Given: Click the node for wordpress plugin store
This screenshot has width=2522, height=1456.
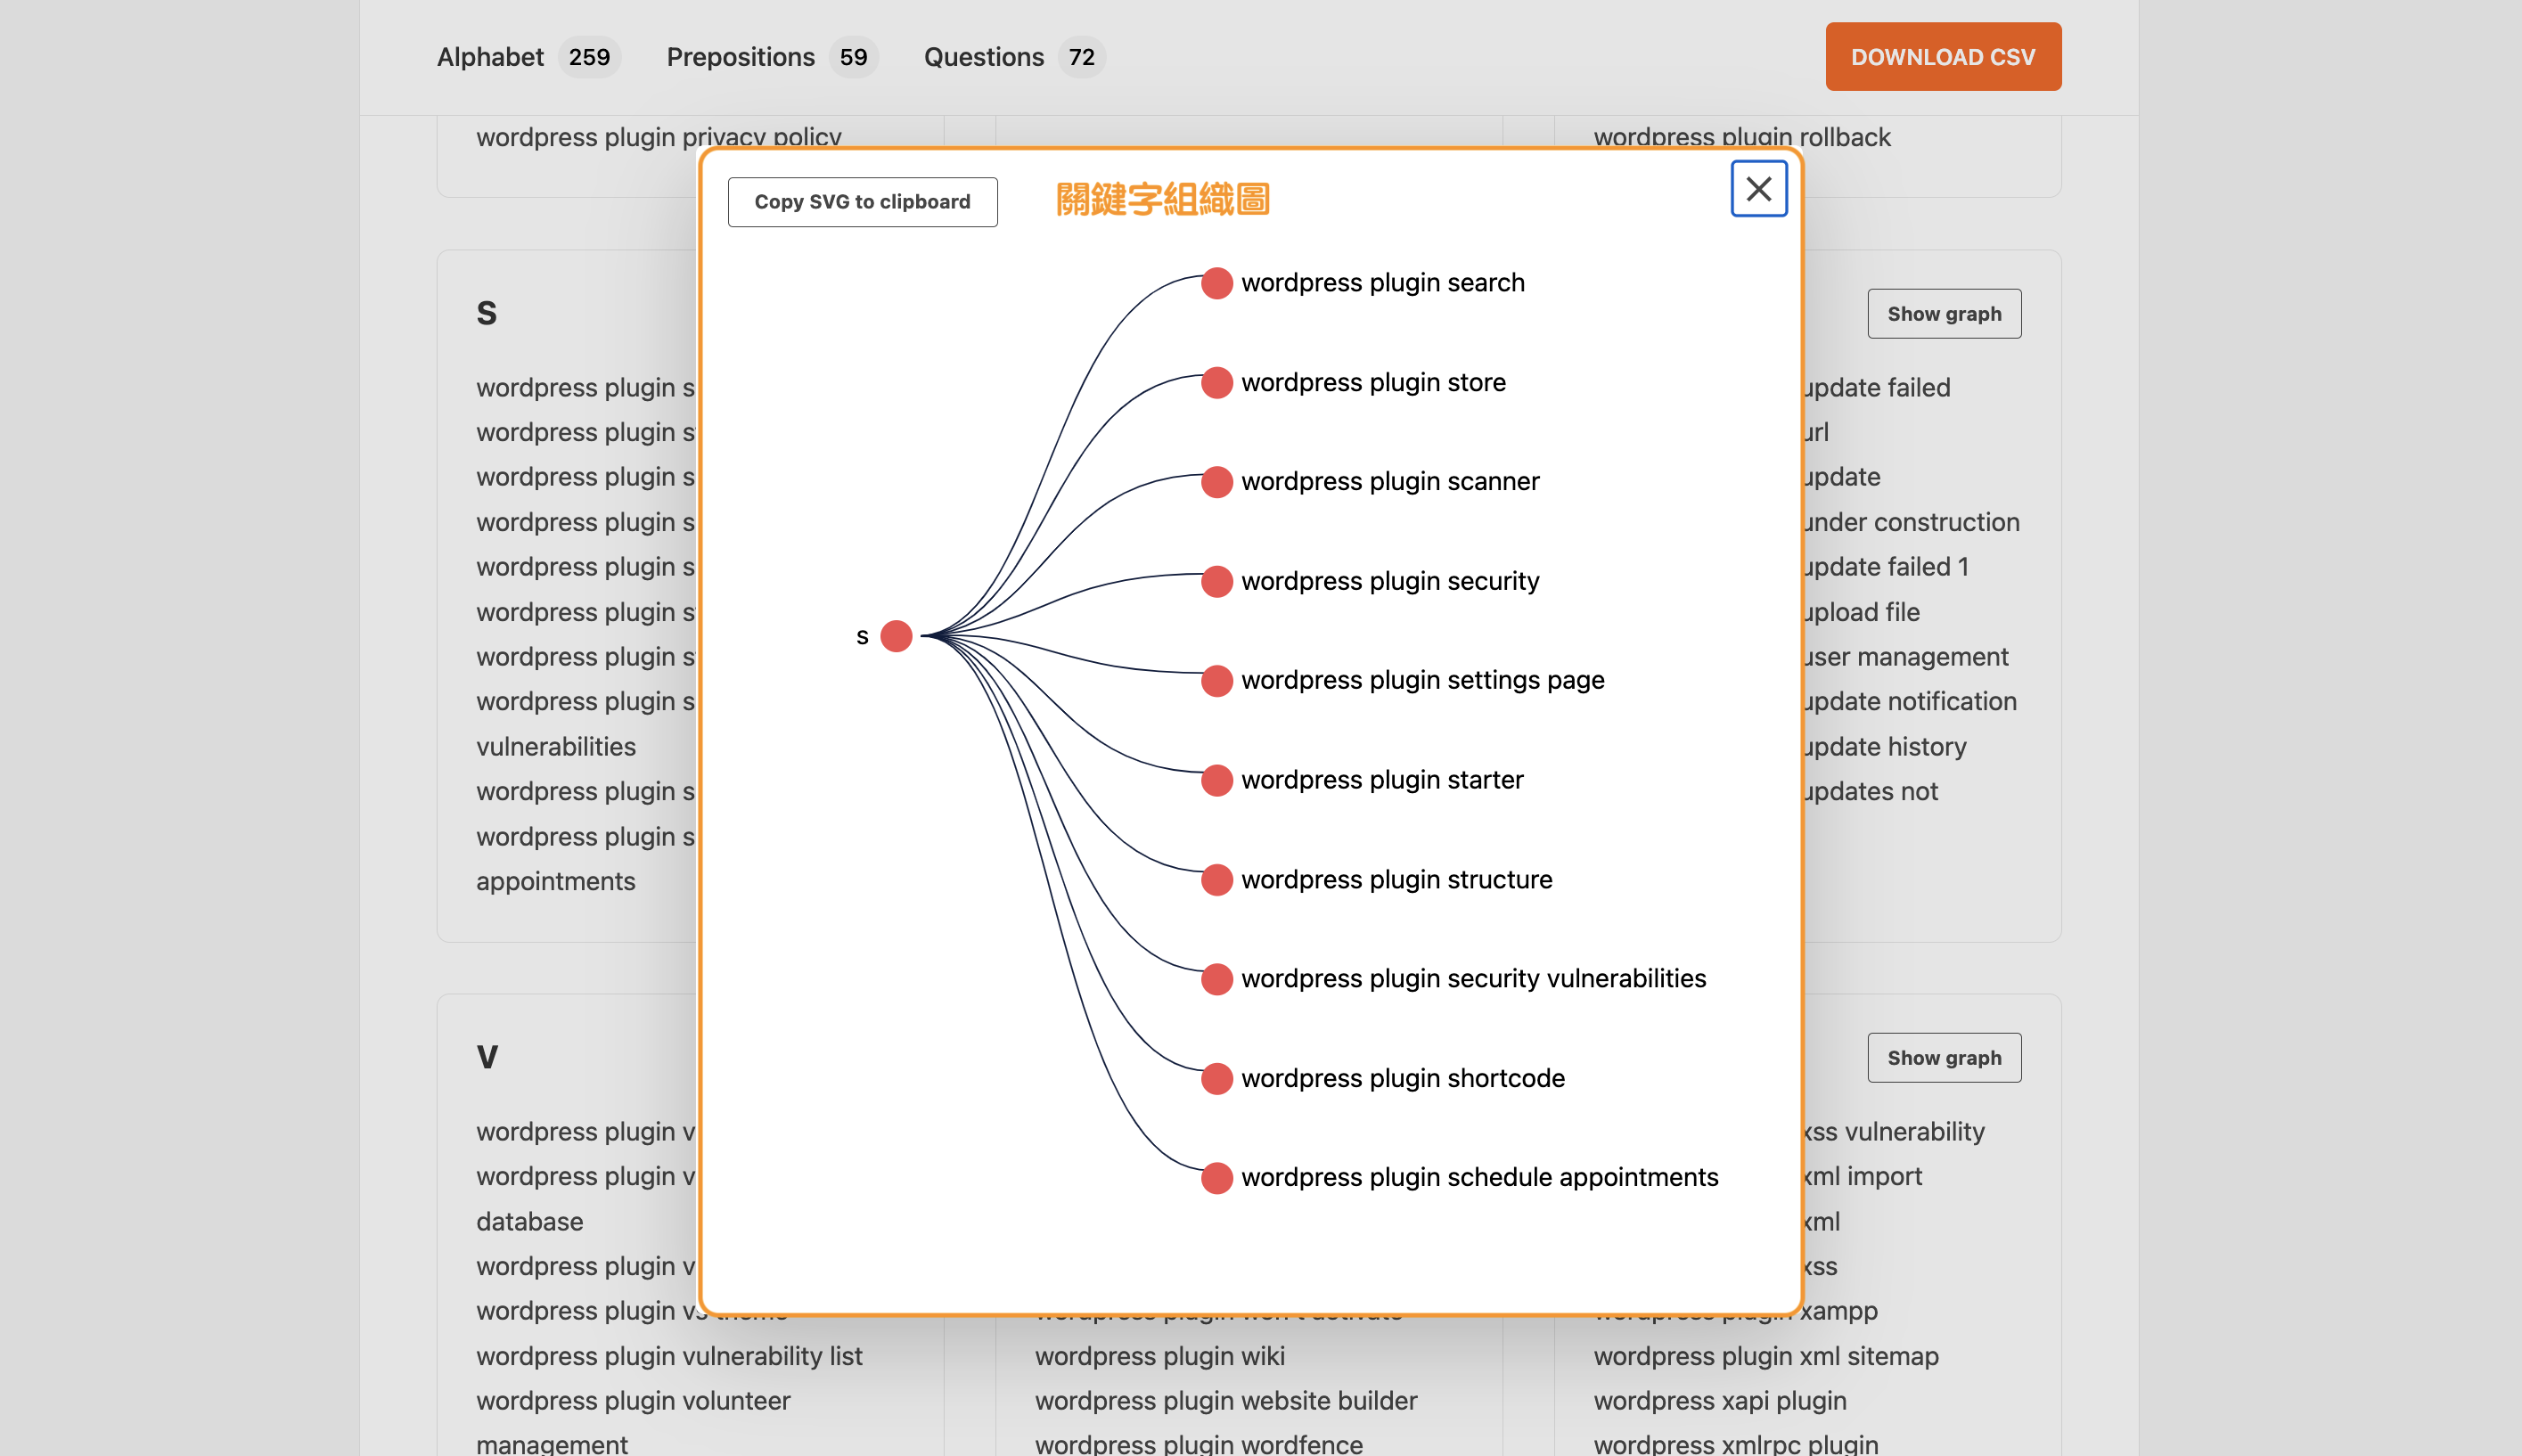Looking at the screenshot, I should pyautogui.click(x=1216, y=383).
